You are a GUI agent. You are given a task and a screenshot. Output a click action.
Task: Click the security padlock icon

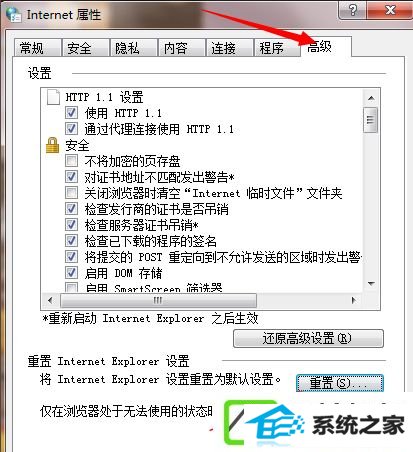coord(52,145)
